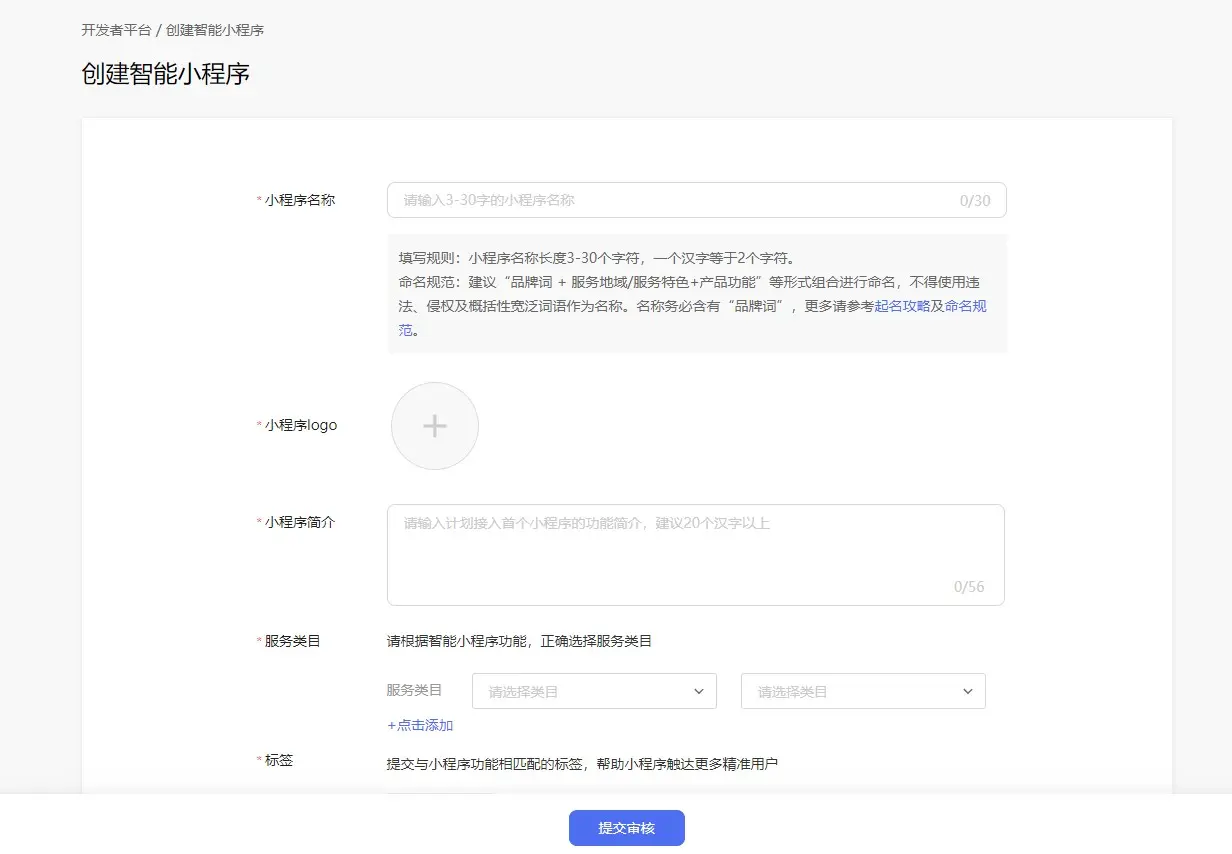Click the 标签 field label
Viewport: 1232px width, 854px height.
[x=279, y=760]
